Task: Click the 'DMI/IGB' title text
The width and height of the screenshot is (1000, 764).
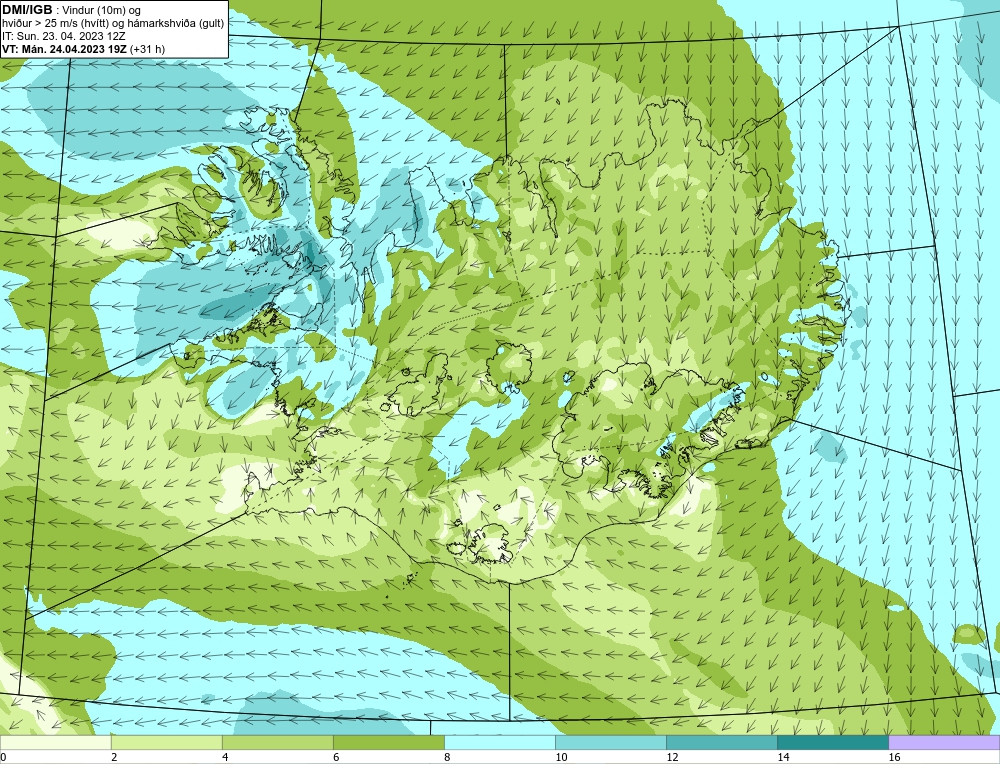Action: coord(27,10)
